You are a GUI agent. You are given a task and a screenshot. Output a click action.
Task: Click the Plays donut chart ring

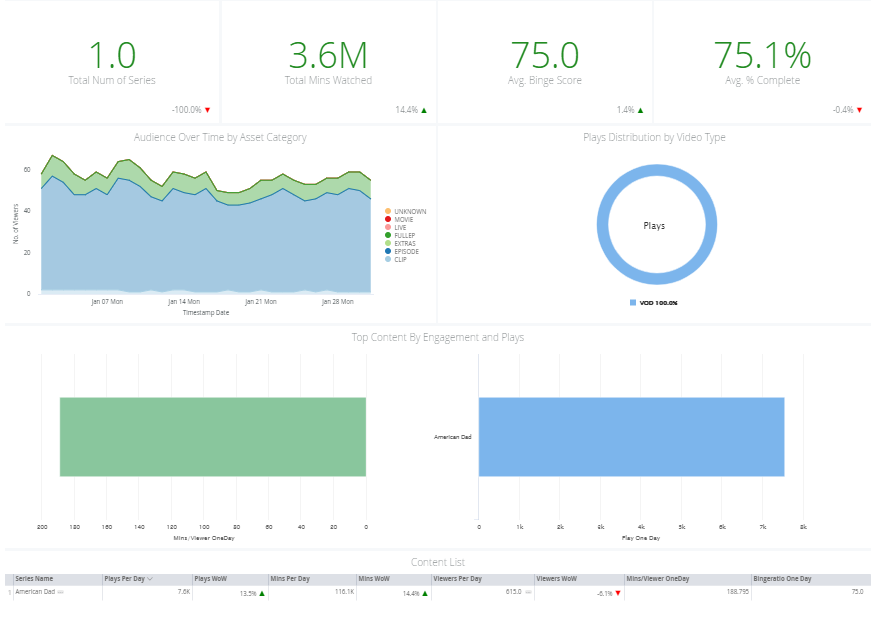pos(657,170)
